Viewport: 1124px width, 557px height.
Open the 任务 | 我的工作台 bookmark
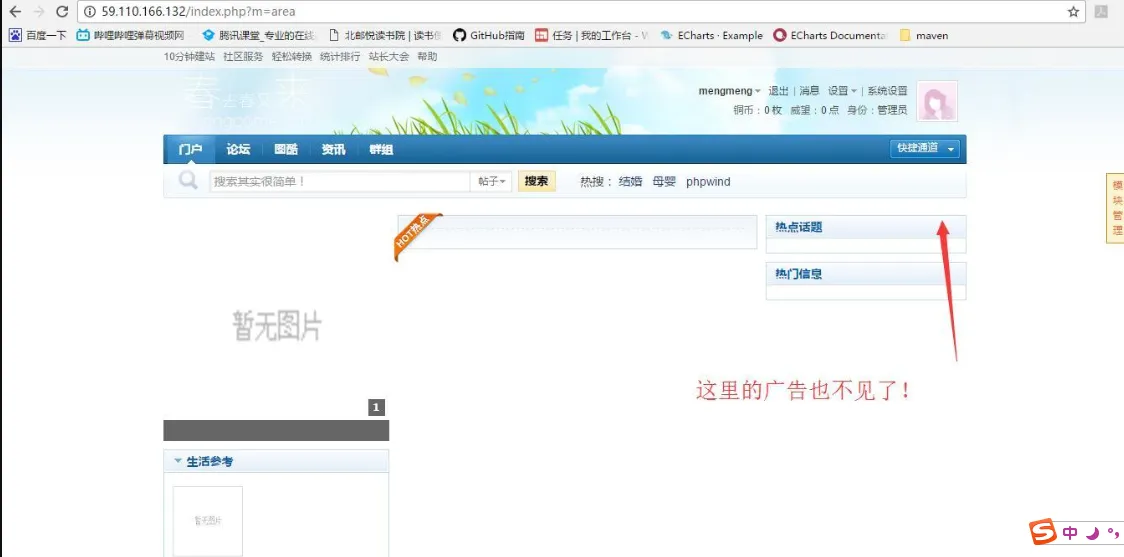click(592, 35)
